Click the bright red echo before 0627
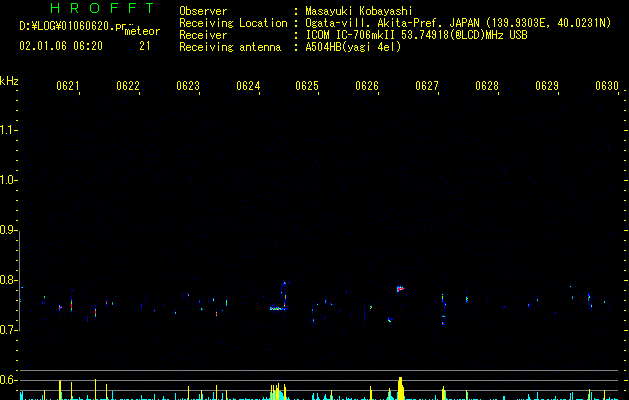Viewport: 629px width, 400px height. 400,288
